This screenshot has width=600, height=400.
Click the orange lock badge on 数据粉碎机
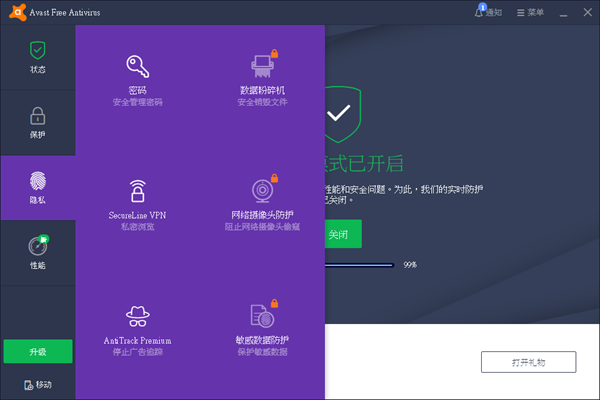point(274,53)
